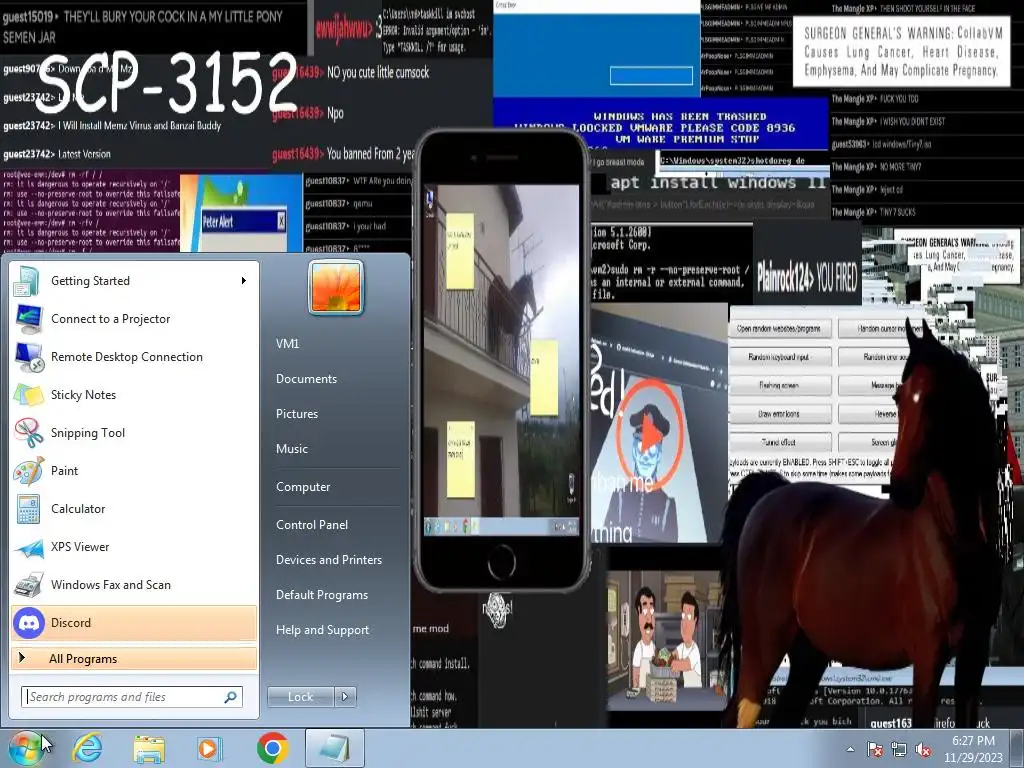1024x768 pixels.
Task: Click the search magnifier icon
Action: 231,697
